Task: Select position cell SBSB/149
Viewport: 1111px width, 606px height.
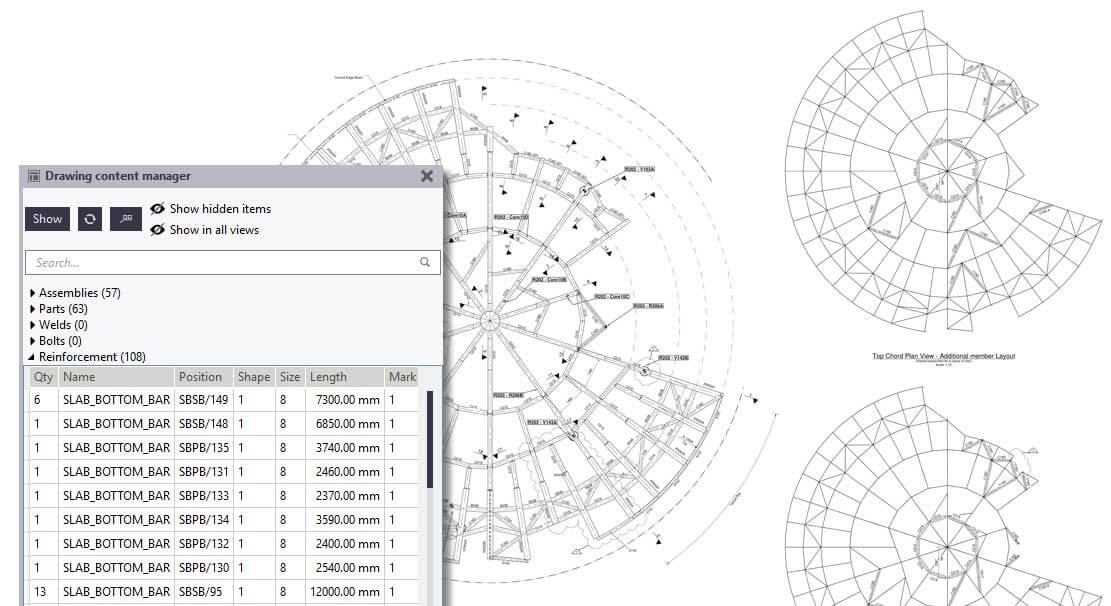Action: [x=203, y=400]
